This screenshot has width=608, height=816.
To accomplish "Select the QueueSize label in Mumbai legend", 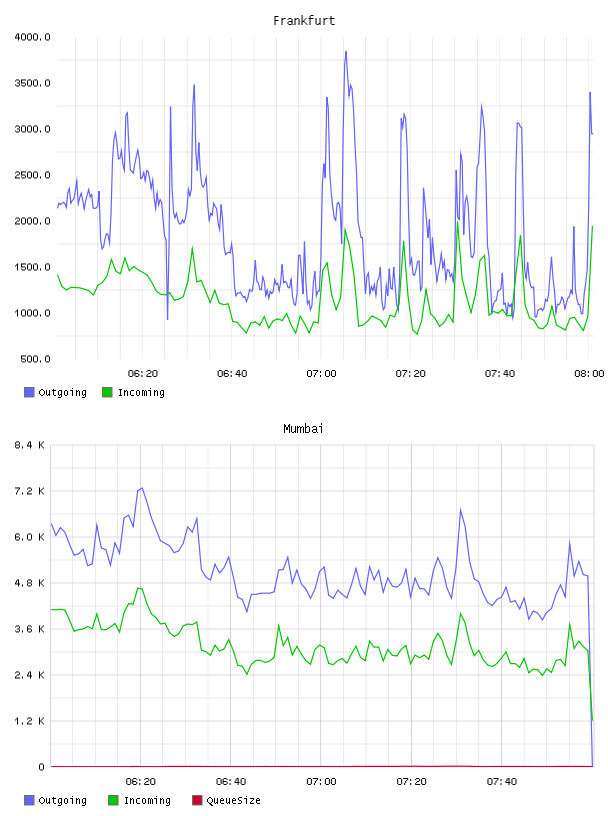I will click(x=234, y=800).
